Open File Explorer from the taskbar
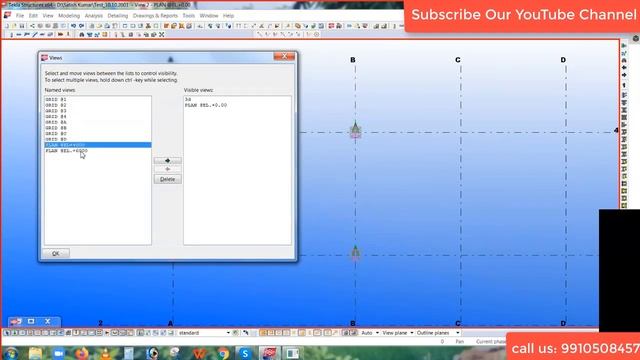 (x=36, y=353)
